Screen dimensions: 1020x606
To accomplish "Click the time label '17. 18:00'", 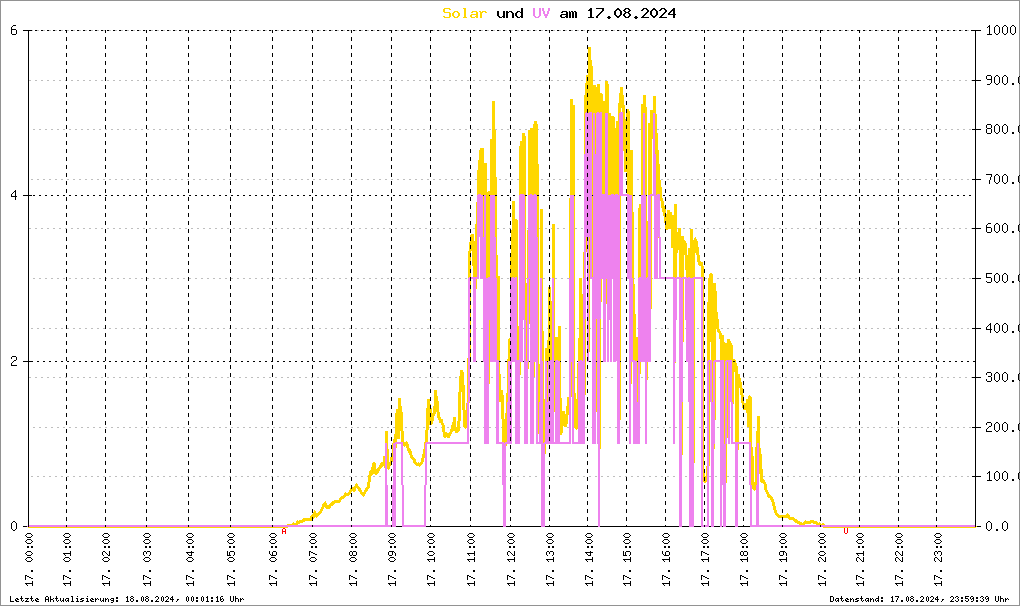I will coord(744,559).
